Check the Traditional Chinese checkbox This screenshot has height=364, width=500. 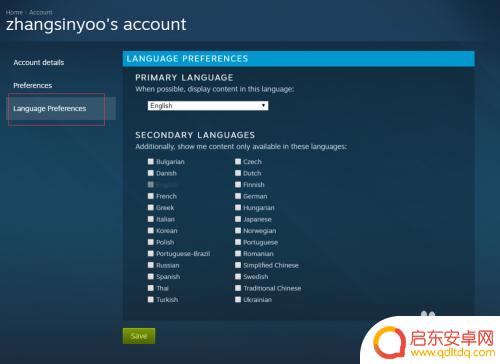coord(238,288)
